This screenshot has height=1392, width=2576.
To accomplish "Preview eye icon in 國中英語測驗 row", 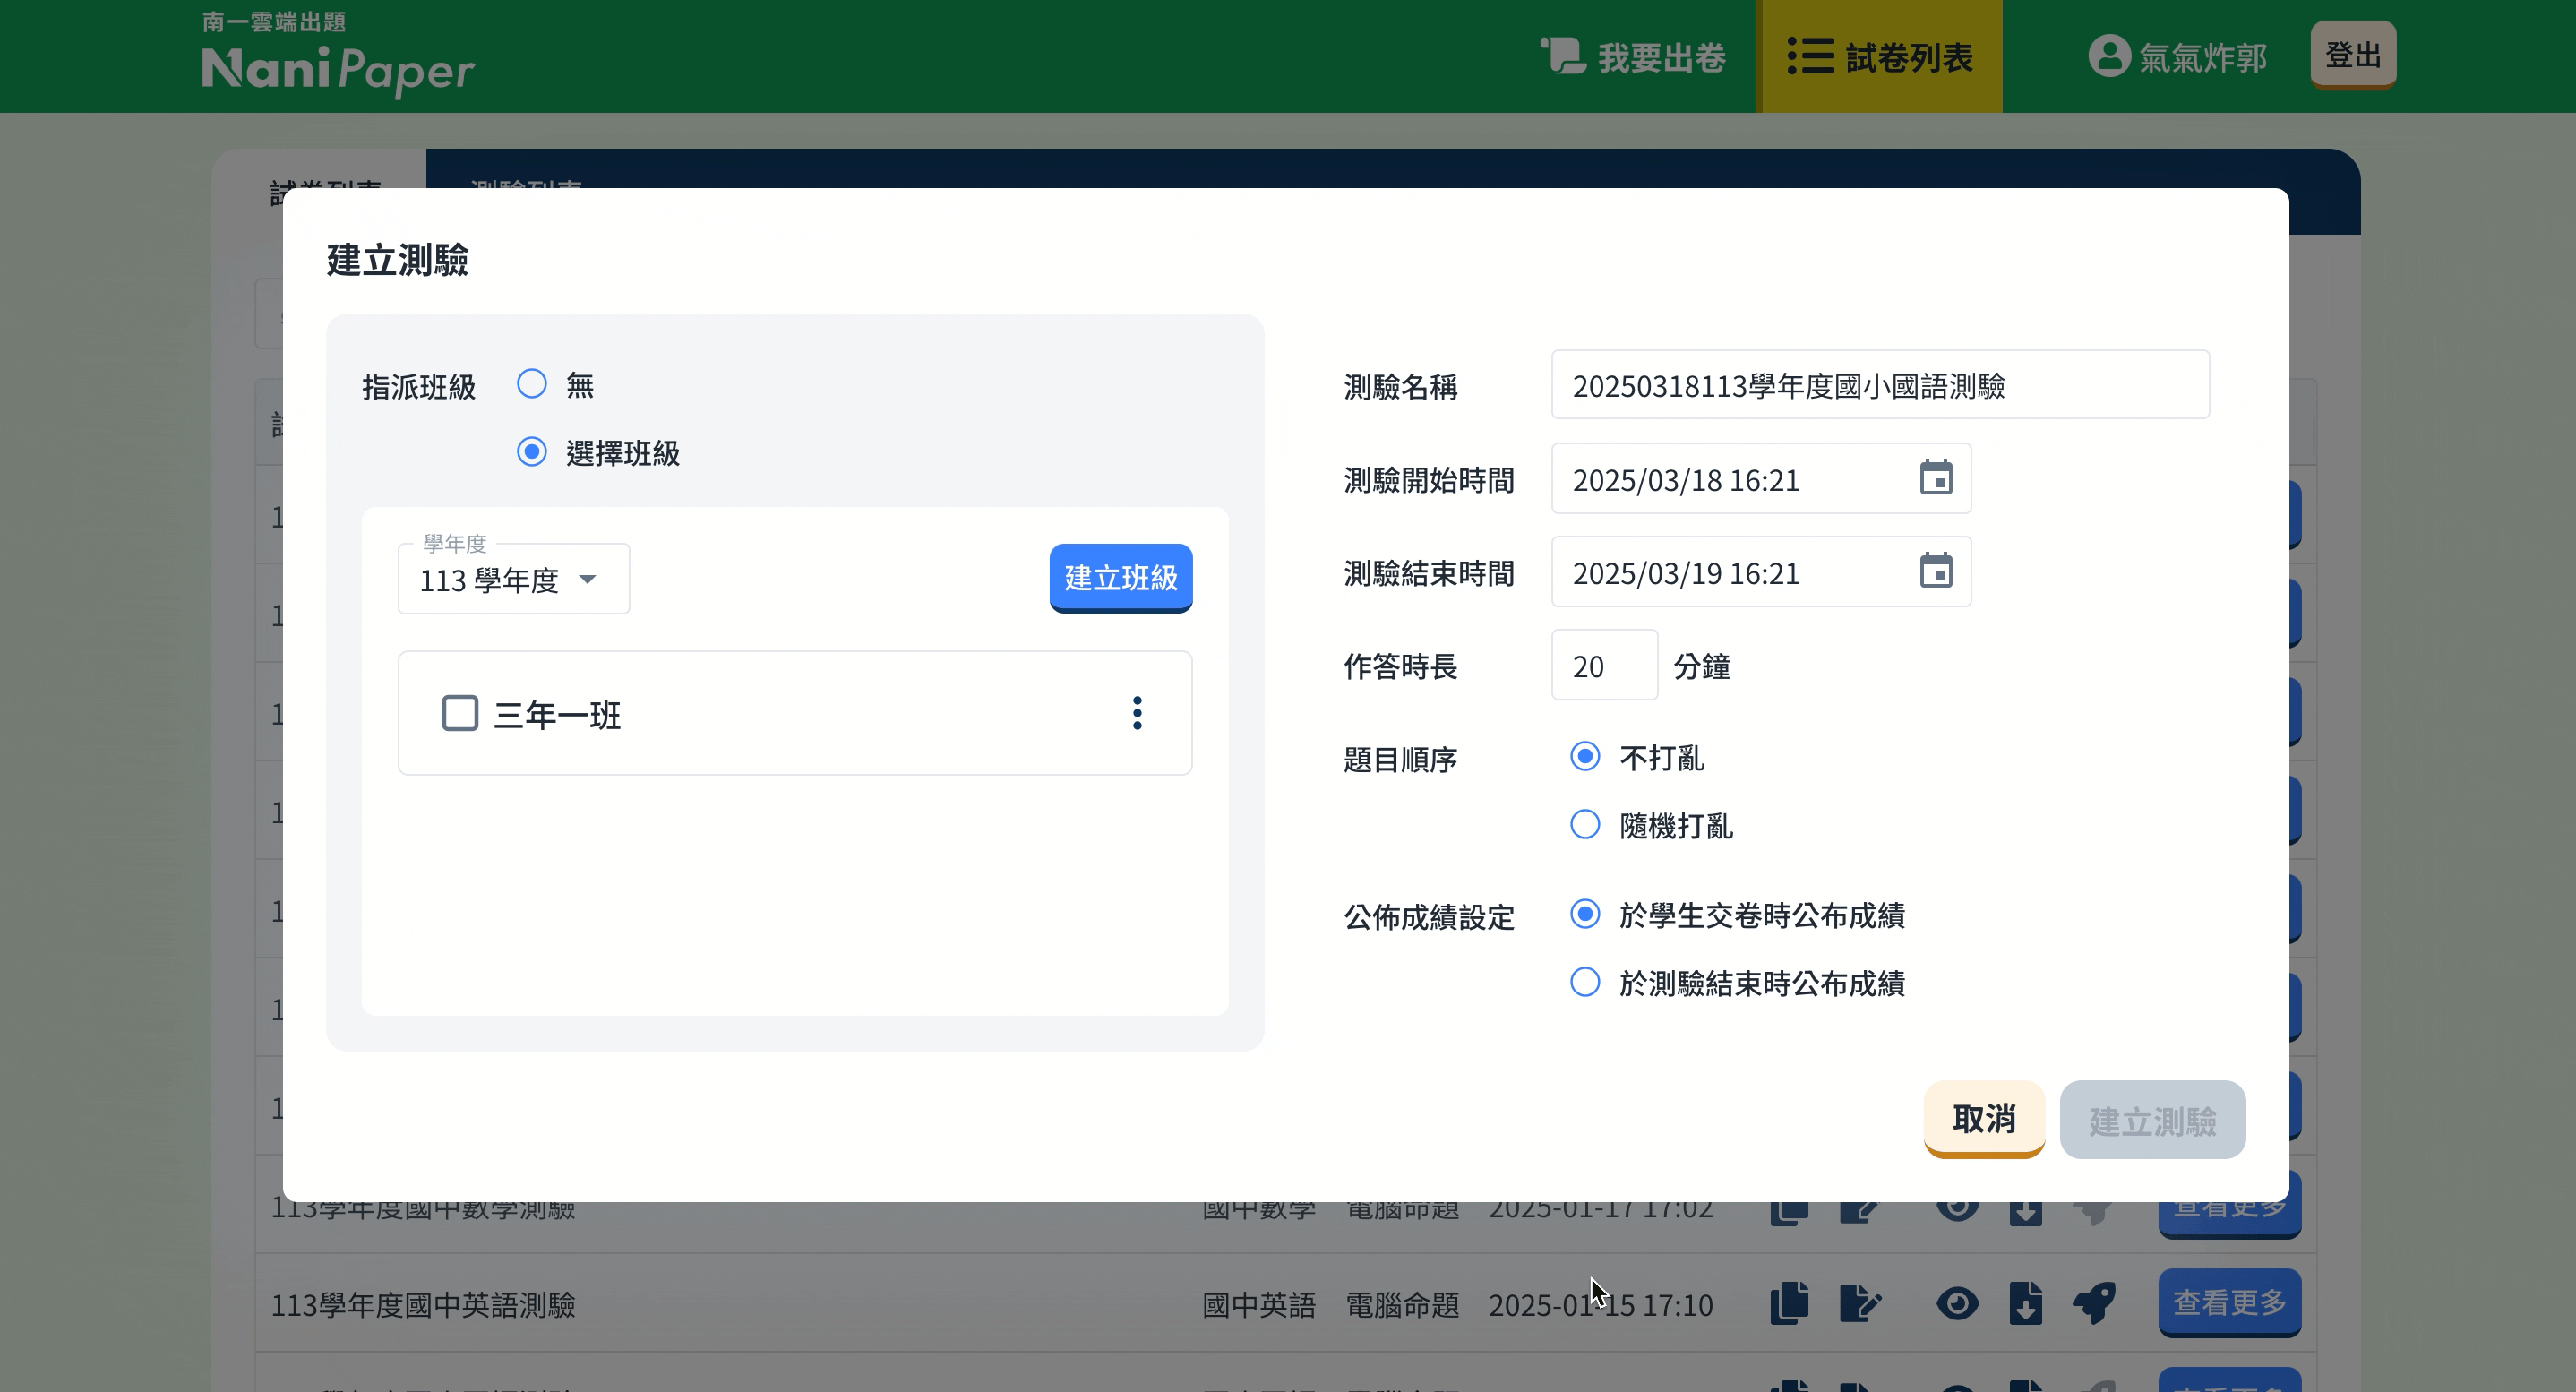I will pos(1957,1304).
